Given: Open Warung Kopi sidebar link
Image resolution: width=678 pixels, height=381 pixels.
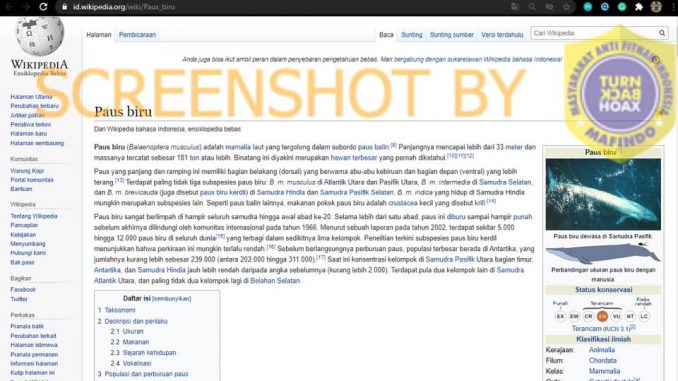Looking at the screenshot, I should click(x=27, y=170).
